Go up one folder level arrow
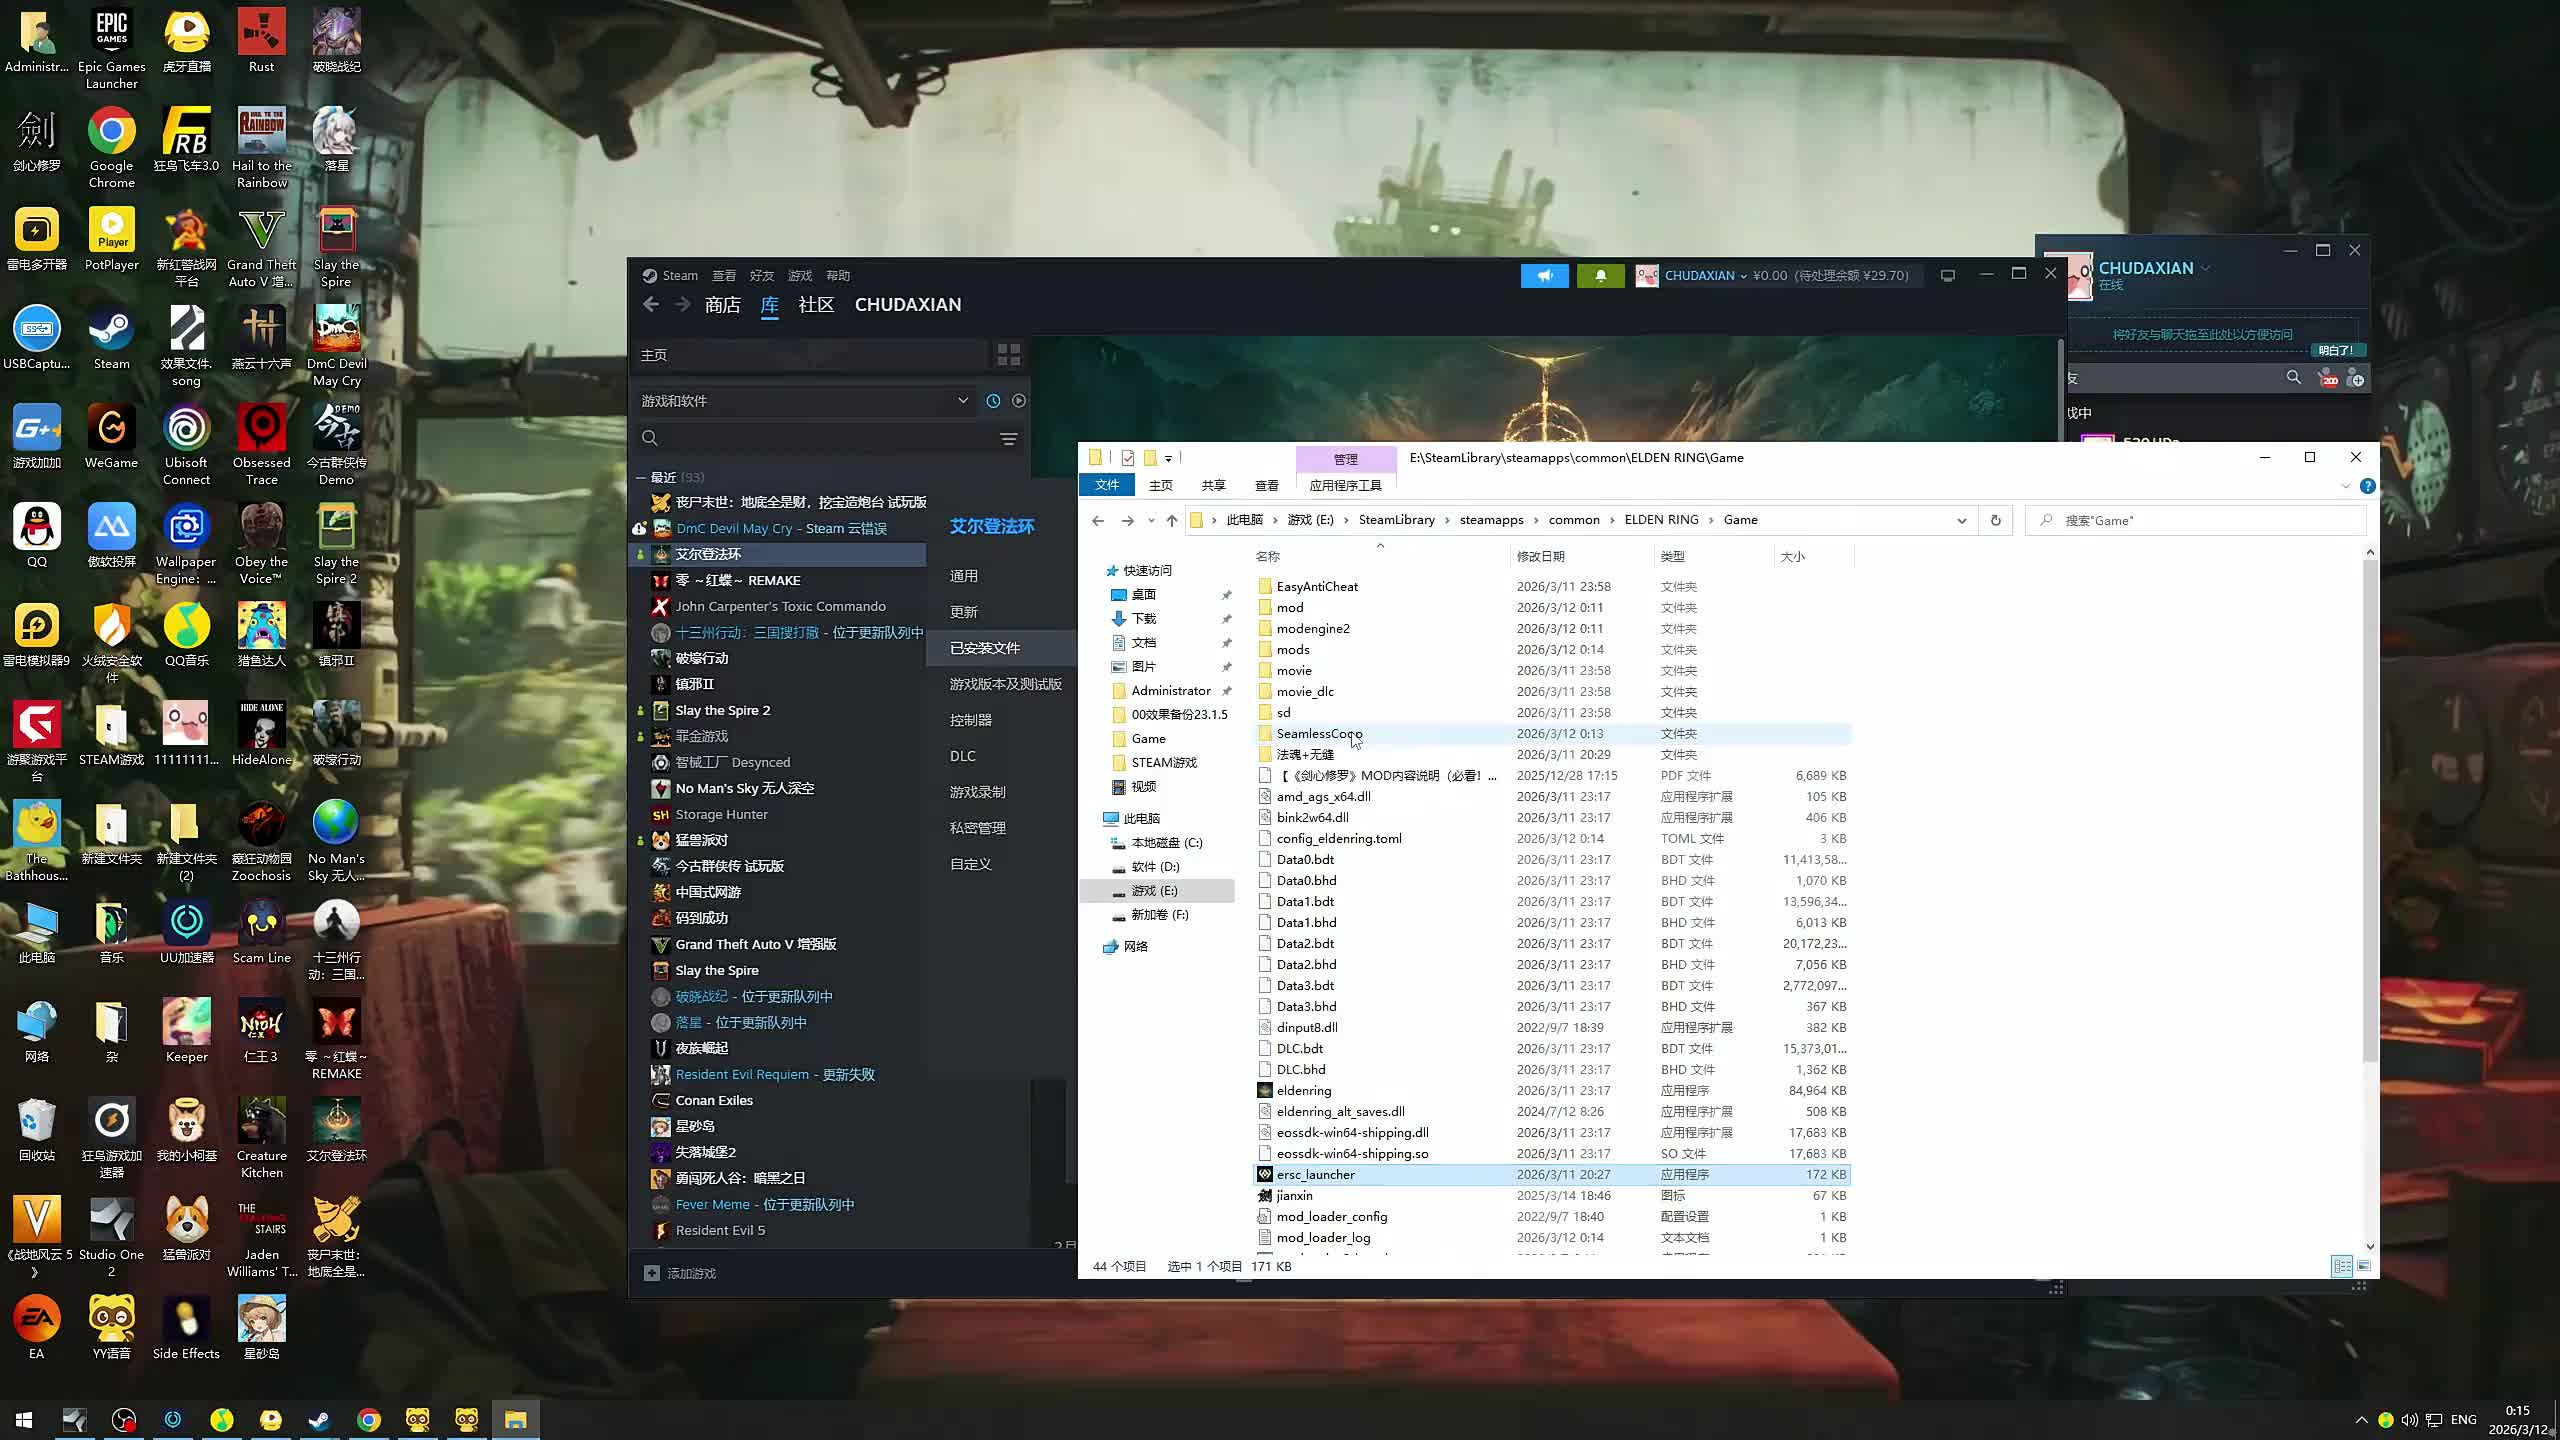 click(x=1171, y=520)
